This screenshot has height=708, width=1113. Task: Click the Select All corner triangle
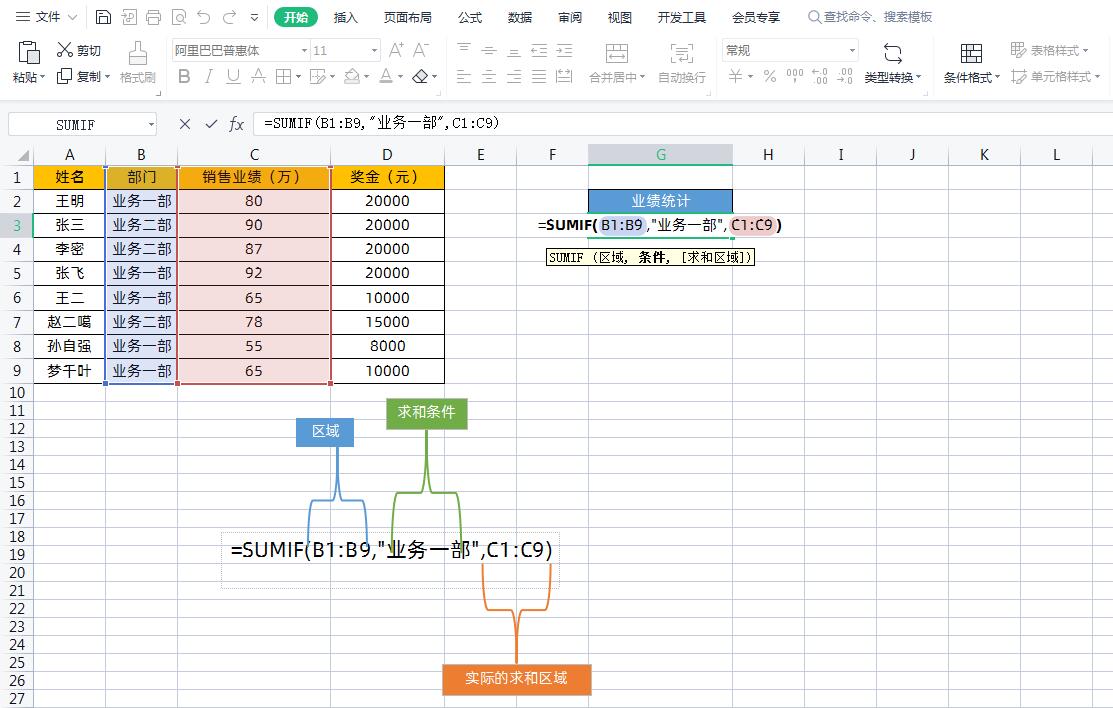23,156
